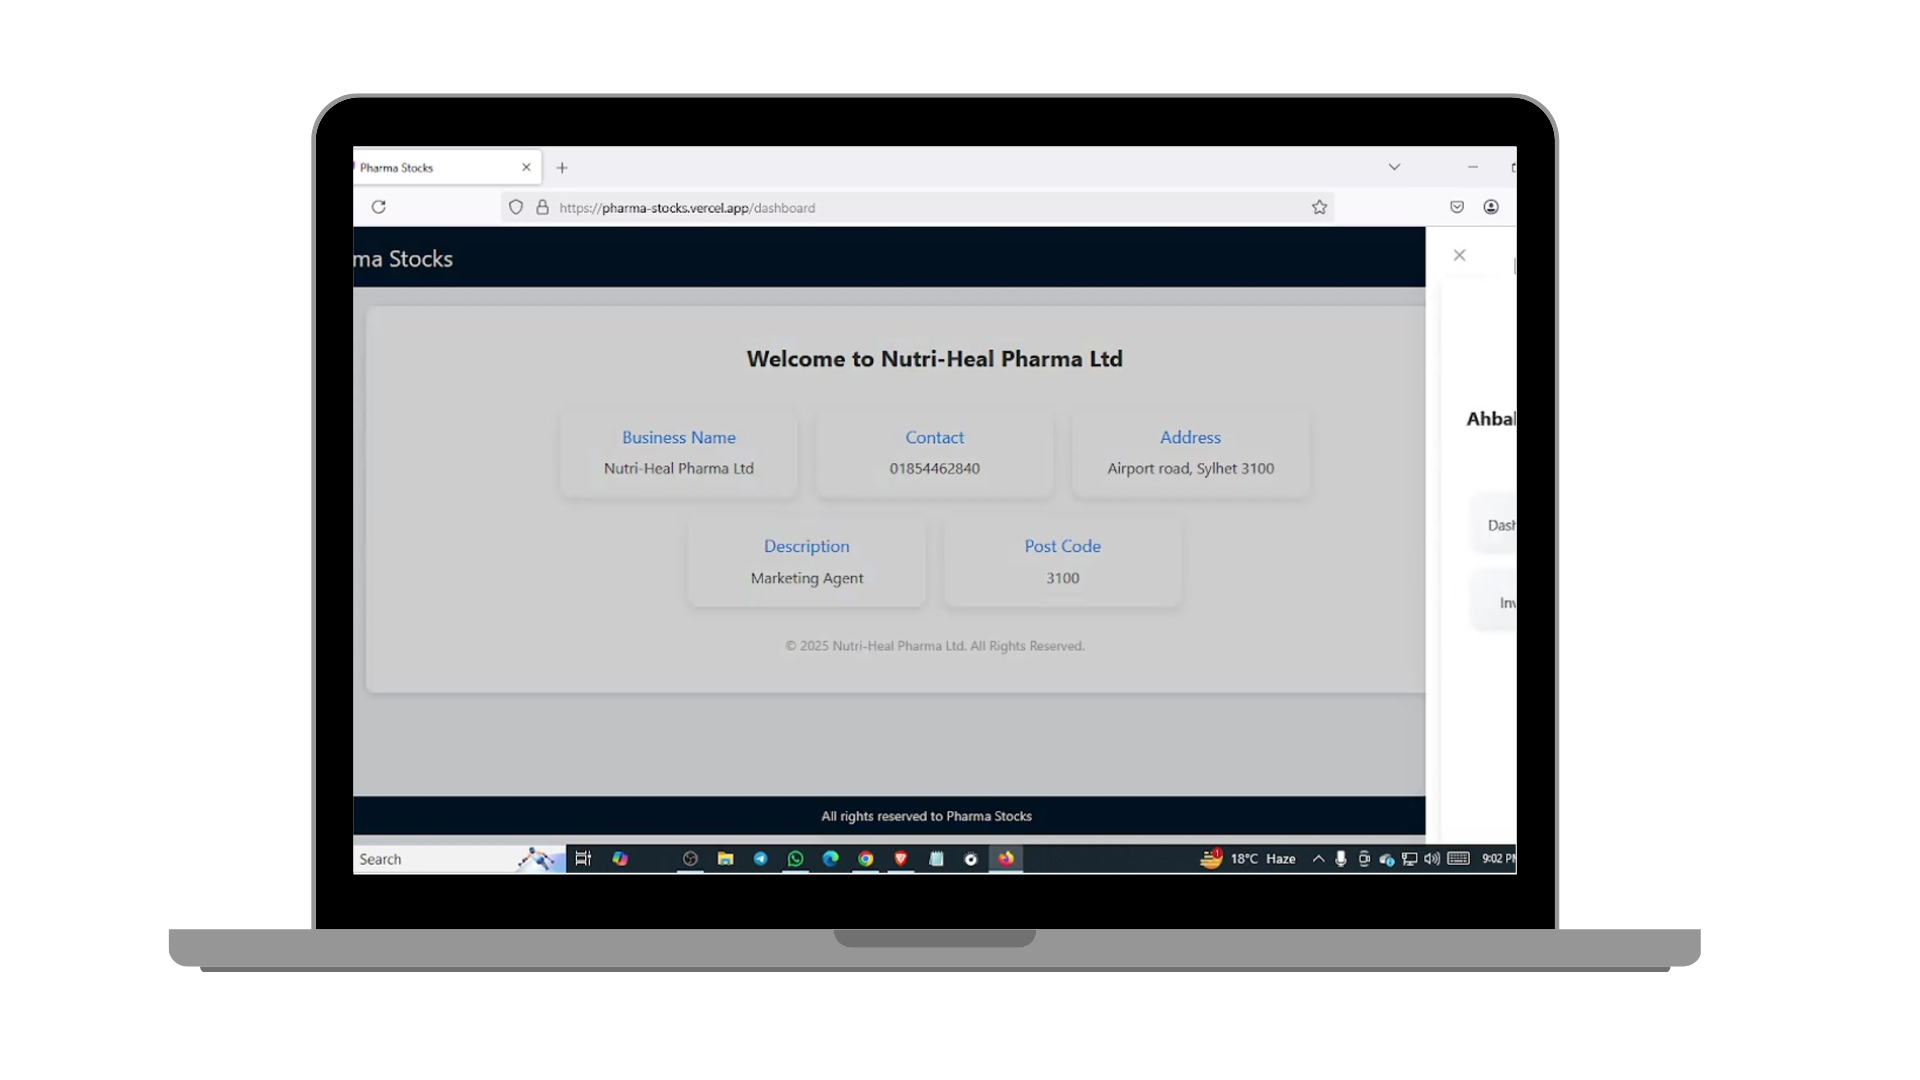Click the address bar URL field
This screenshot has height=1080, width=1920.
pos(900,208)
